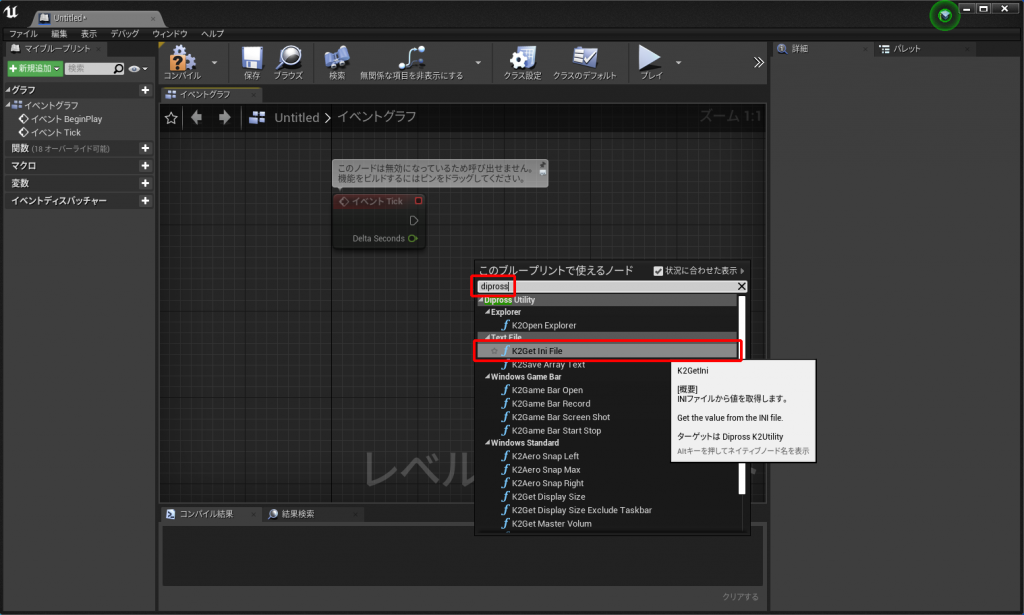
Task: Click Untitled breadcrumb link
Action: [296, 118]
